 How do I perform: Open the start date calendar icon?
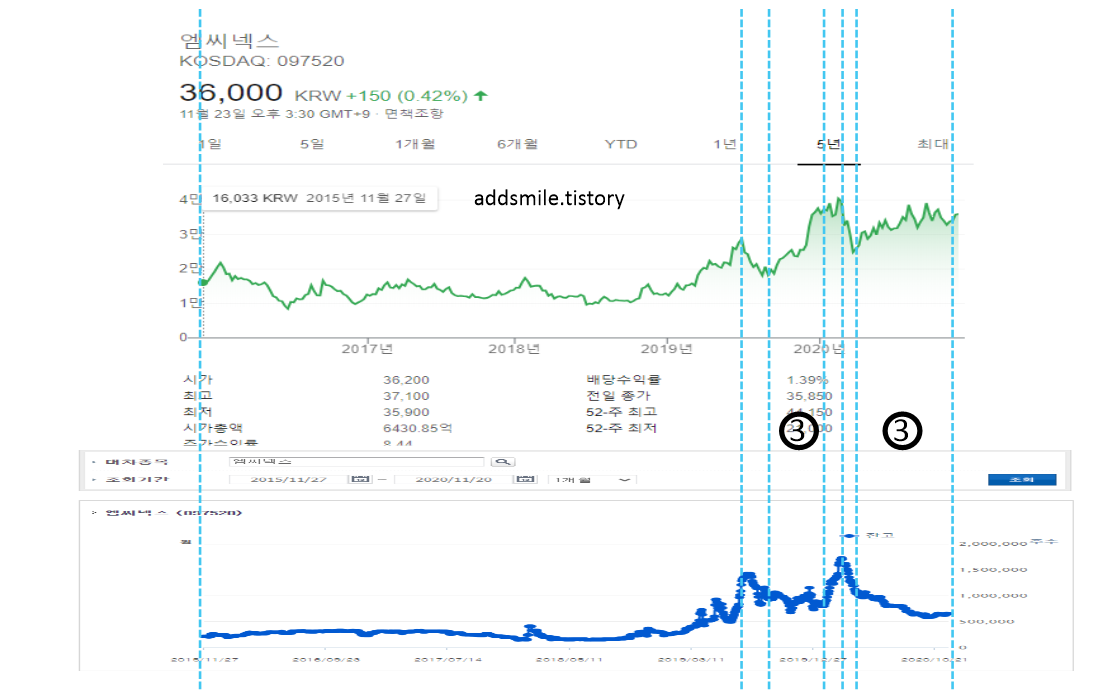(x=360, y=479)
